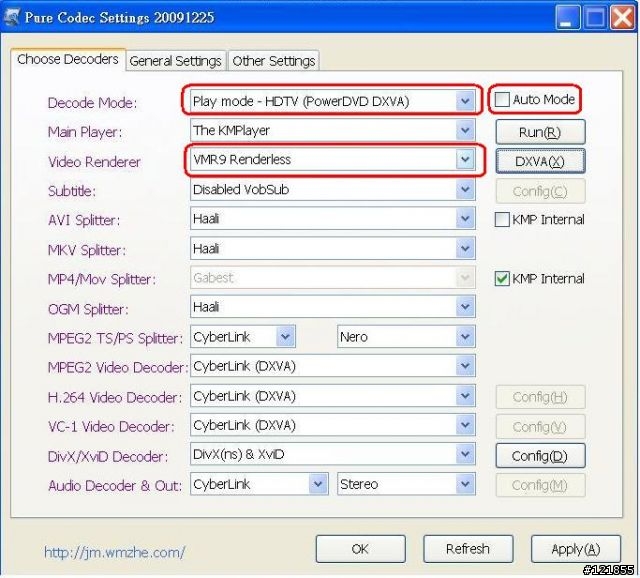The width and height of the screenshot is (640, 578).
Task: Click the Run(R) button
Action: (x=540, y=132)
